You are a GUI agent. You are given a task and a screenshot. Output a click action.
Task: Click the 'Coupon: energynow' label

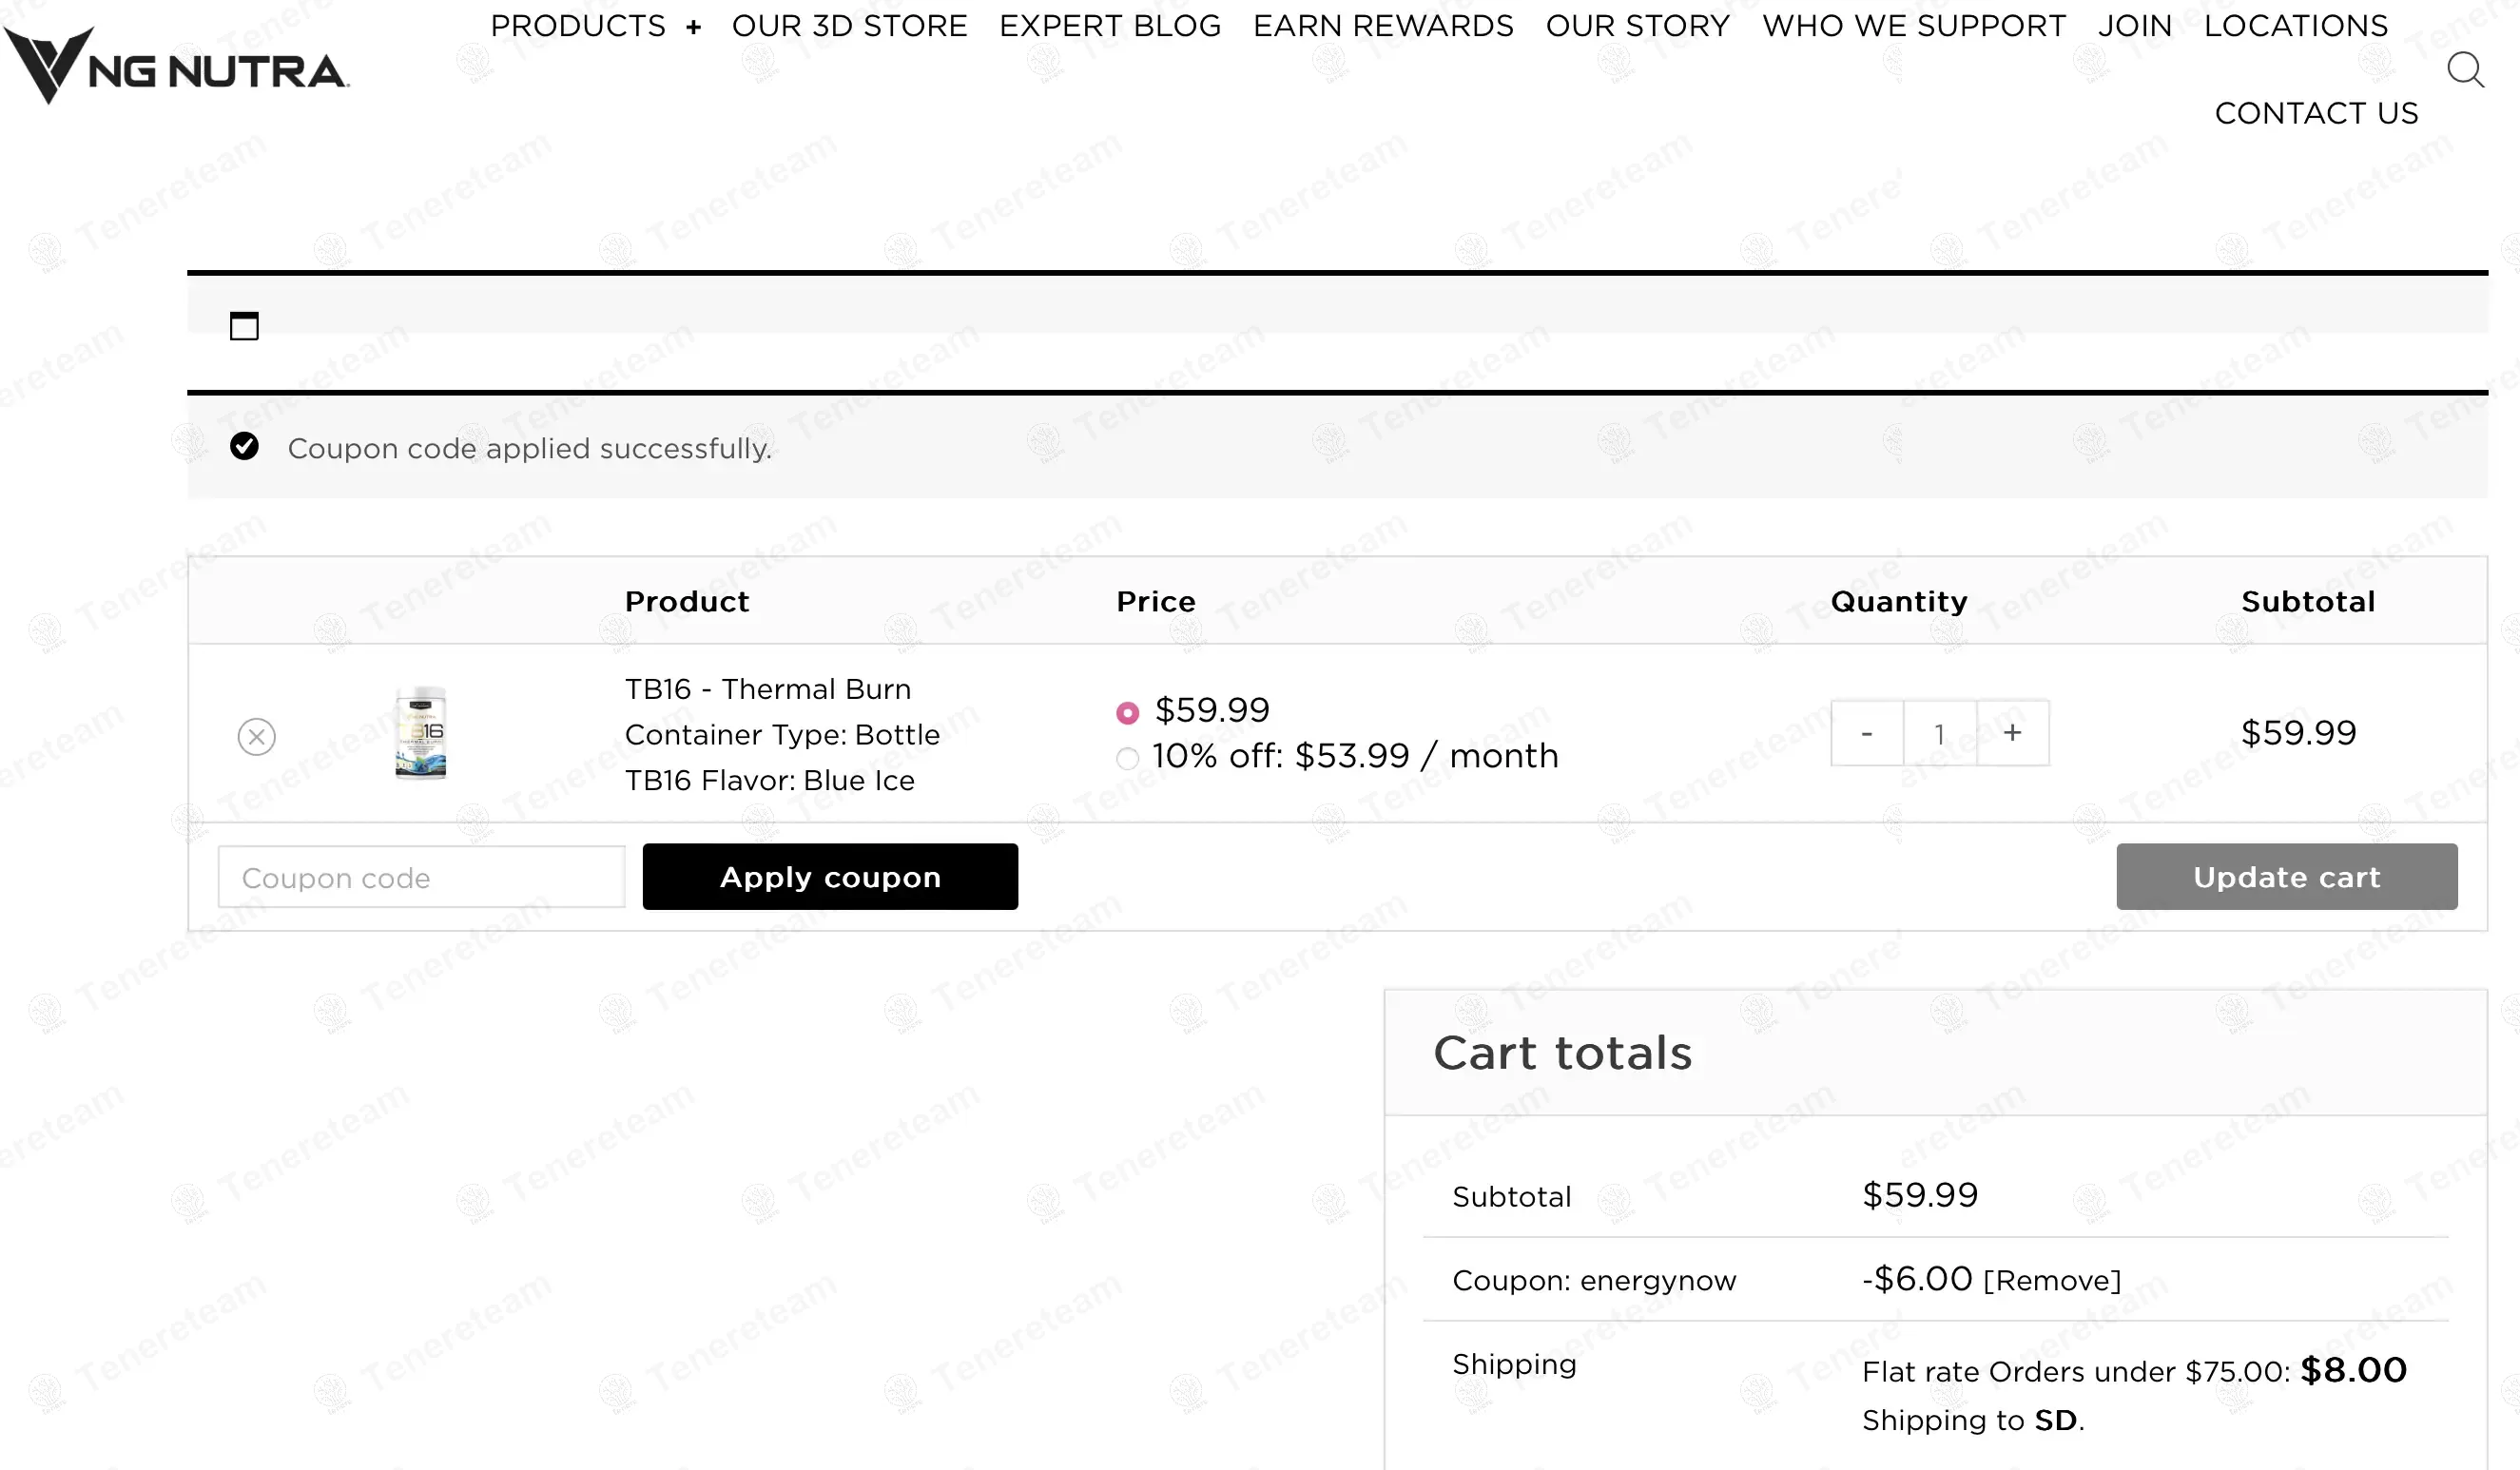tap(1594, 1281)
